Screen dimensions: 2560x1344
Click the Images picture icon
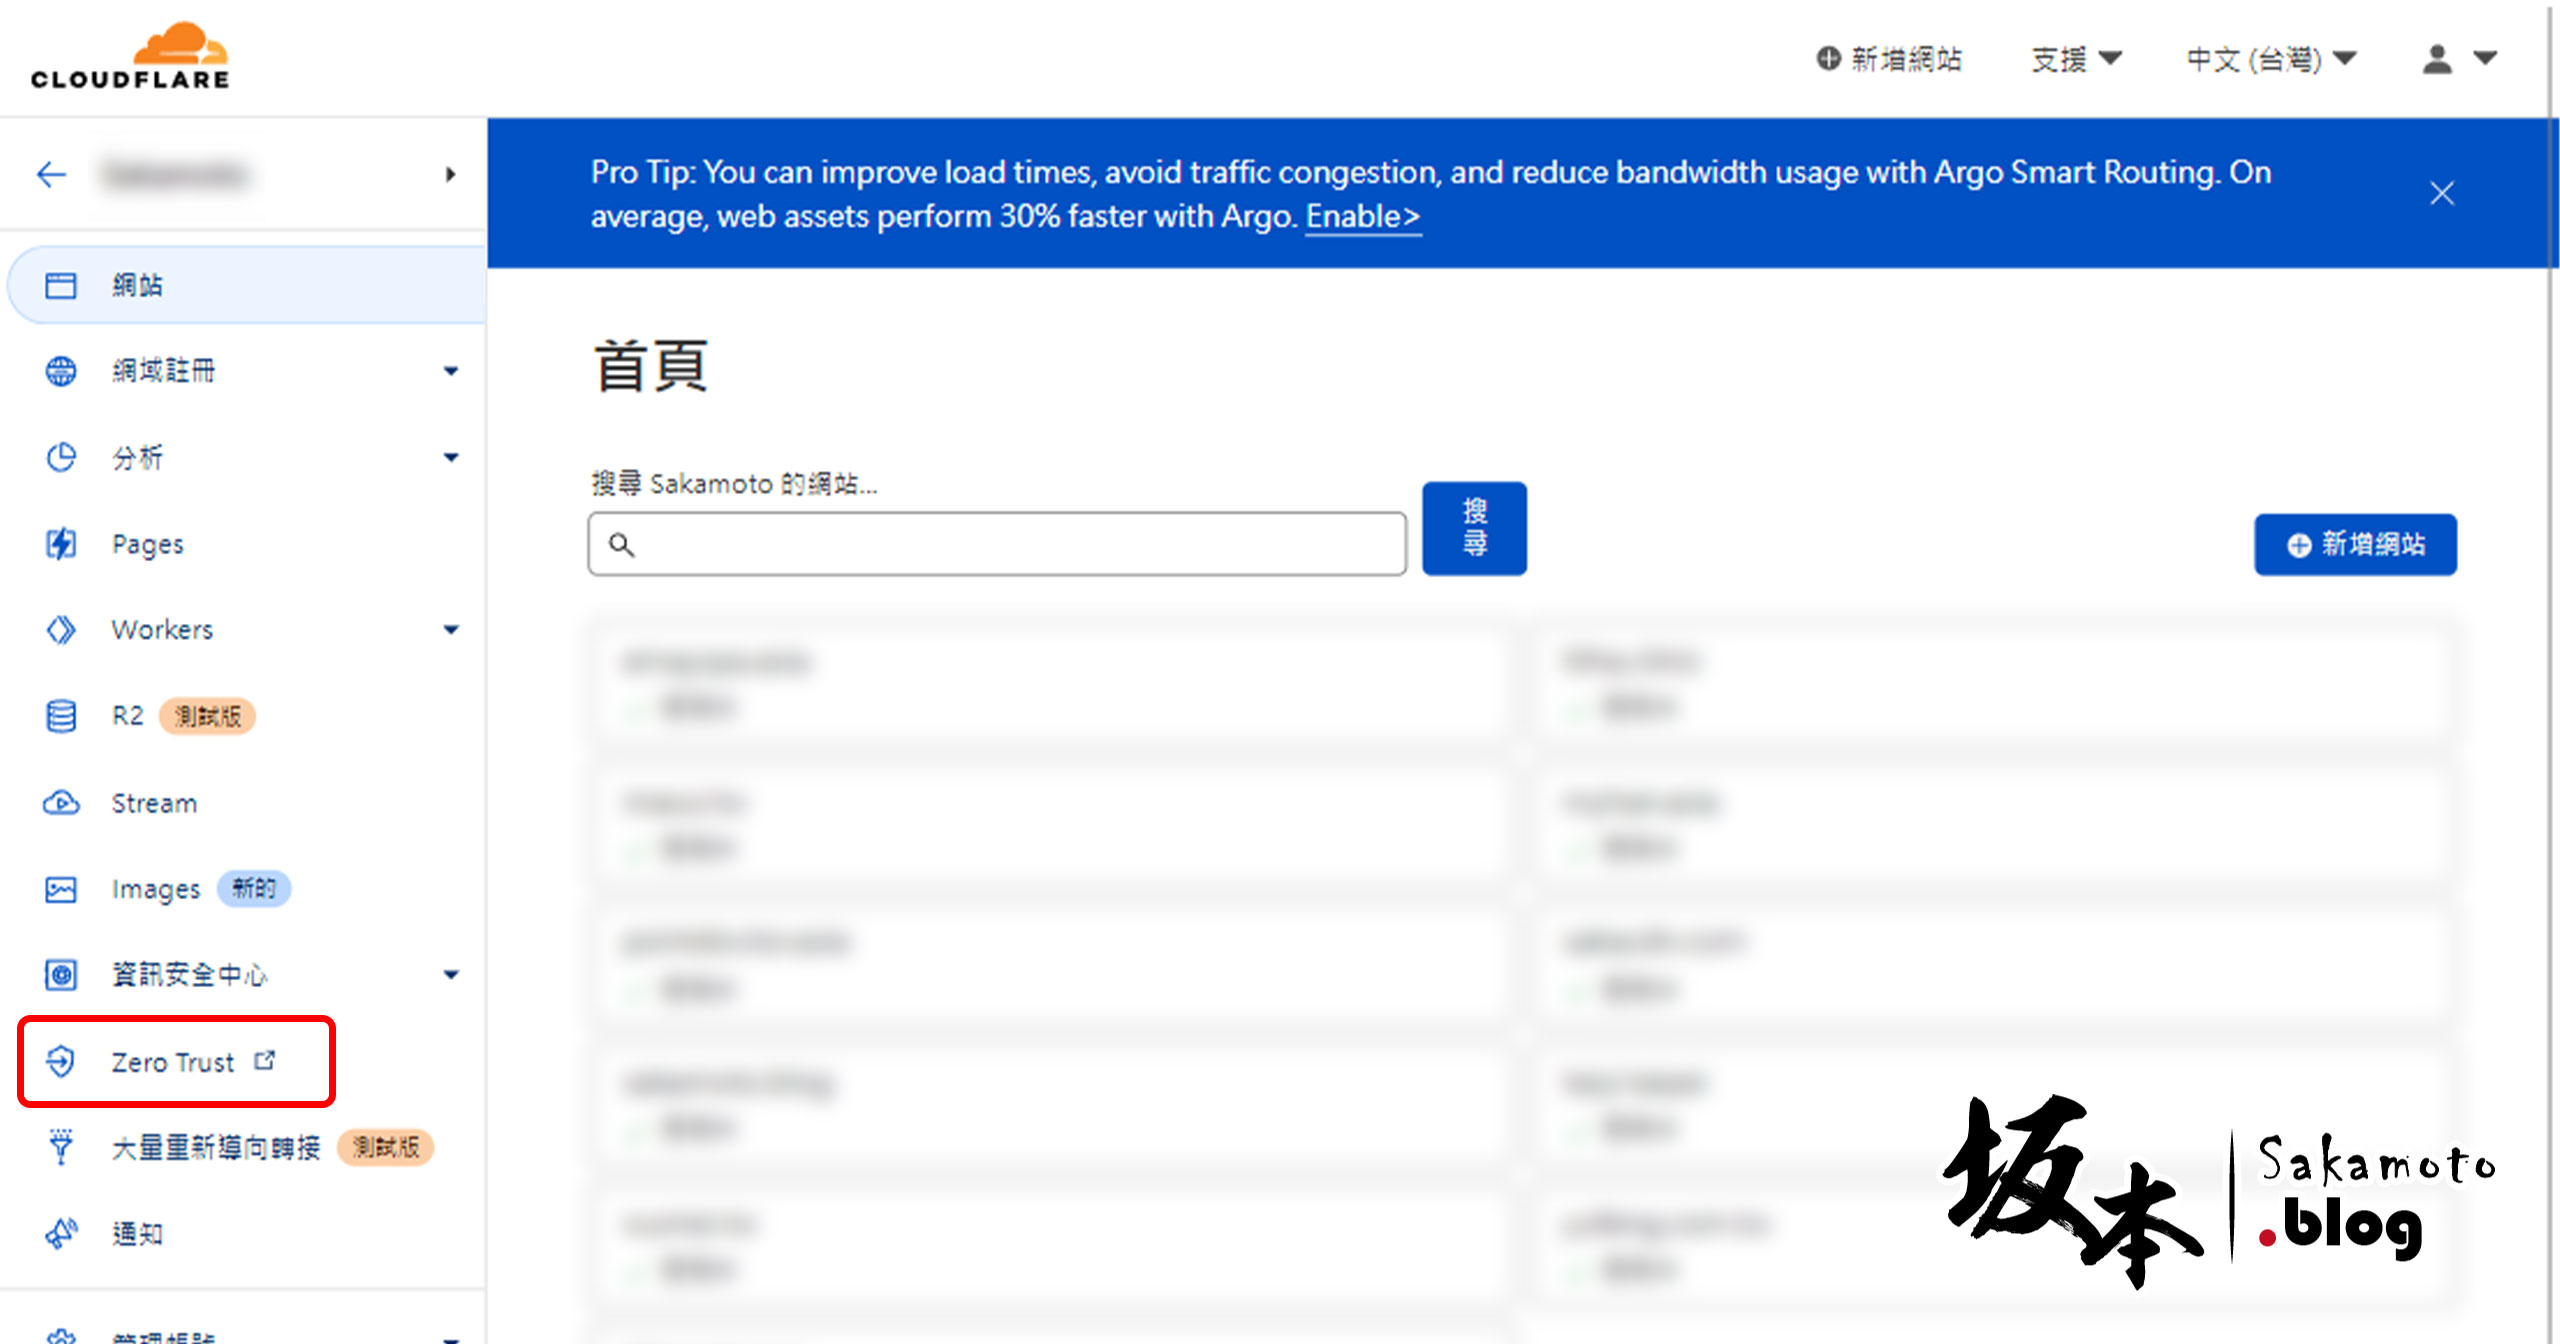pos(61,889)
